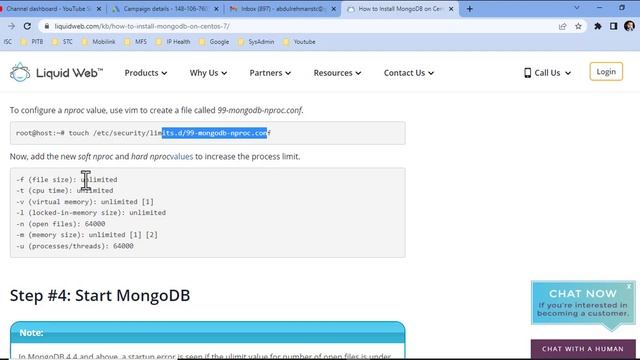Switch to the Campaign details tab
This screenshot has height=360, width=640.
pyautogui.click(x=165, y=9)
